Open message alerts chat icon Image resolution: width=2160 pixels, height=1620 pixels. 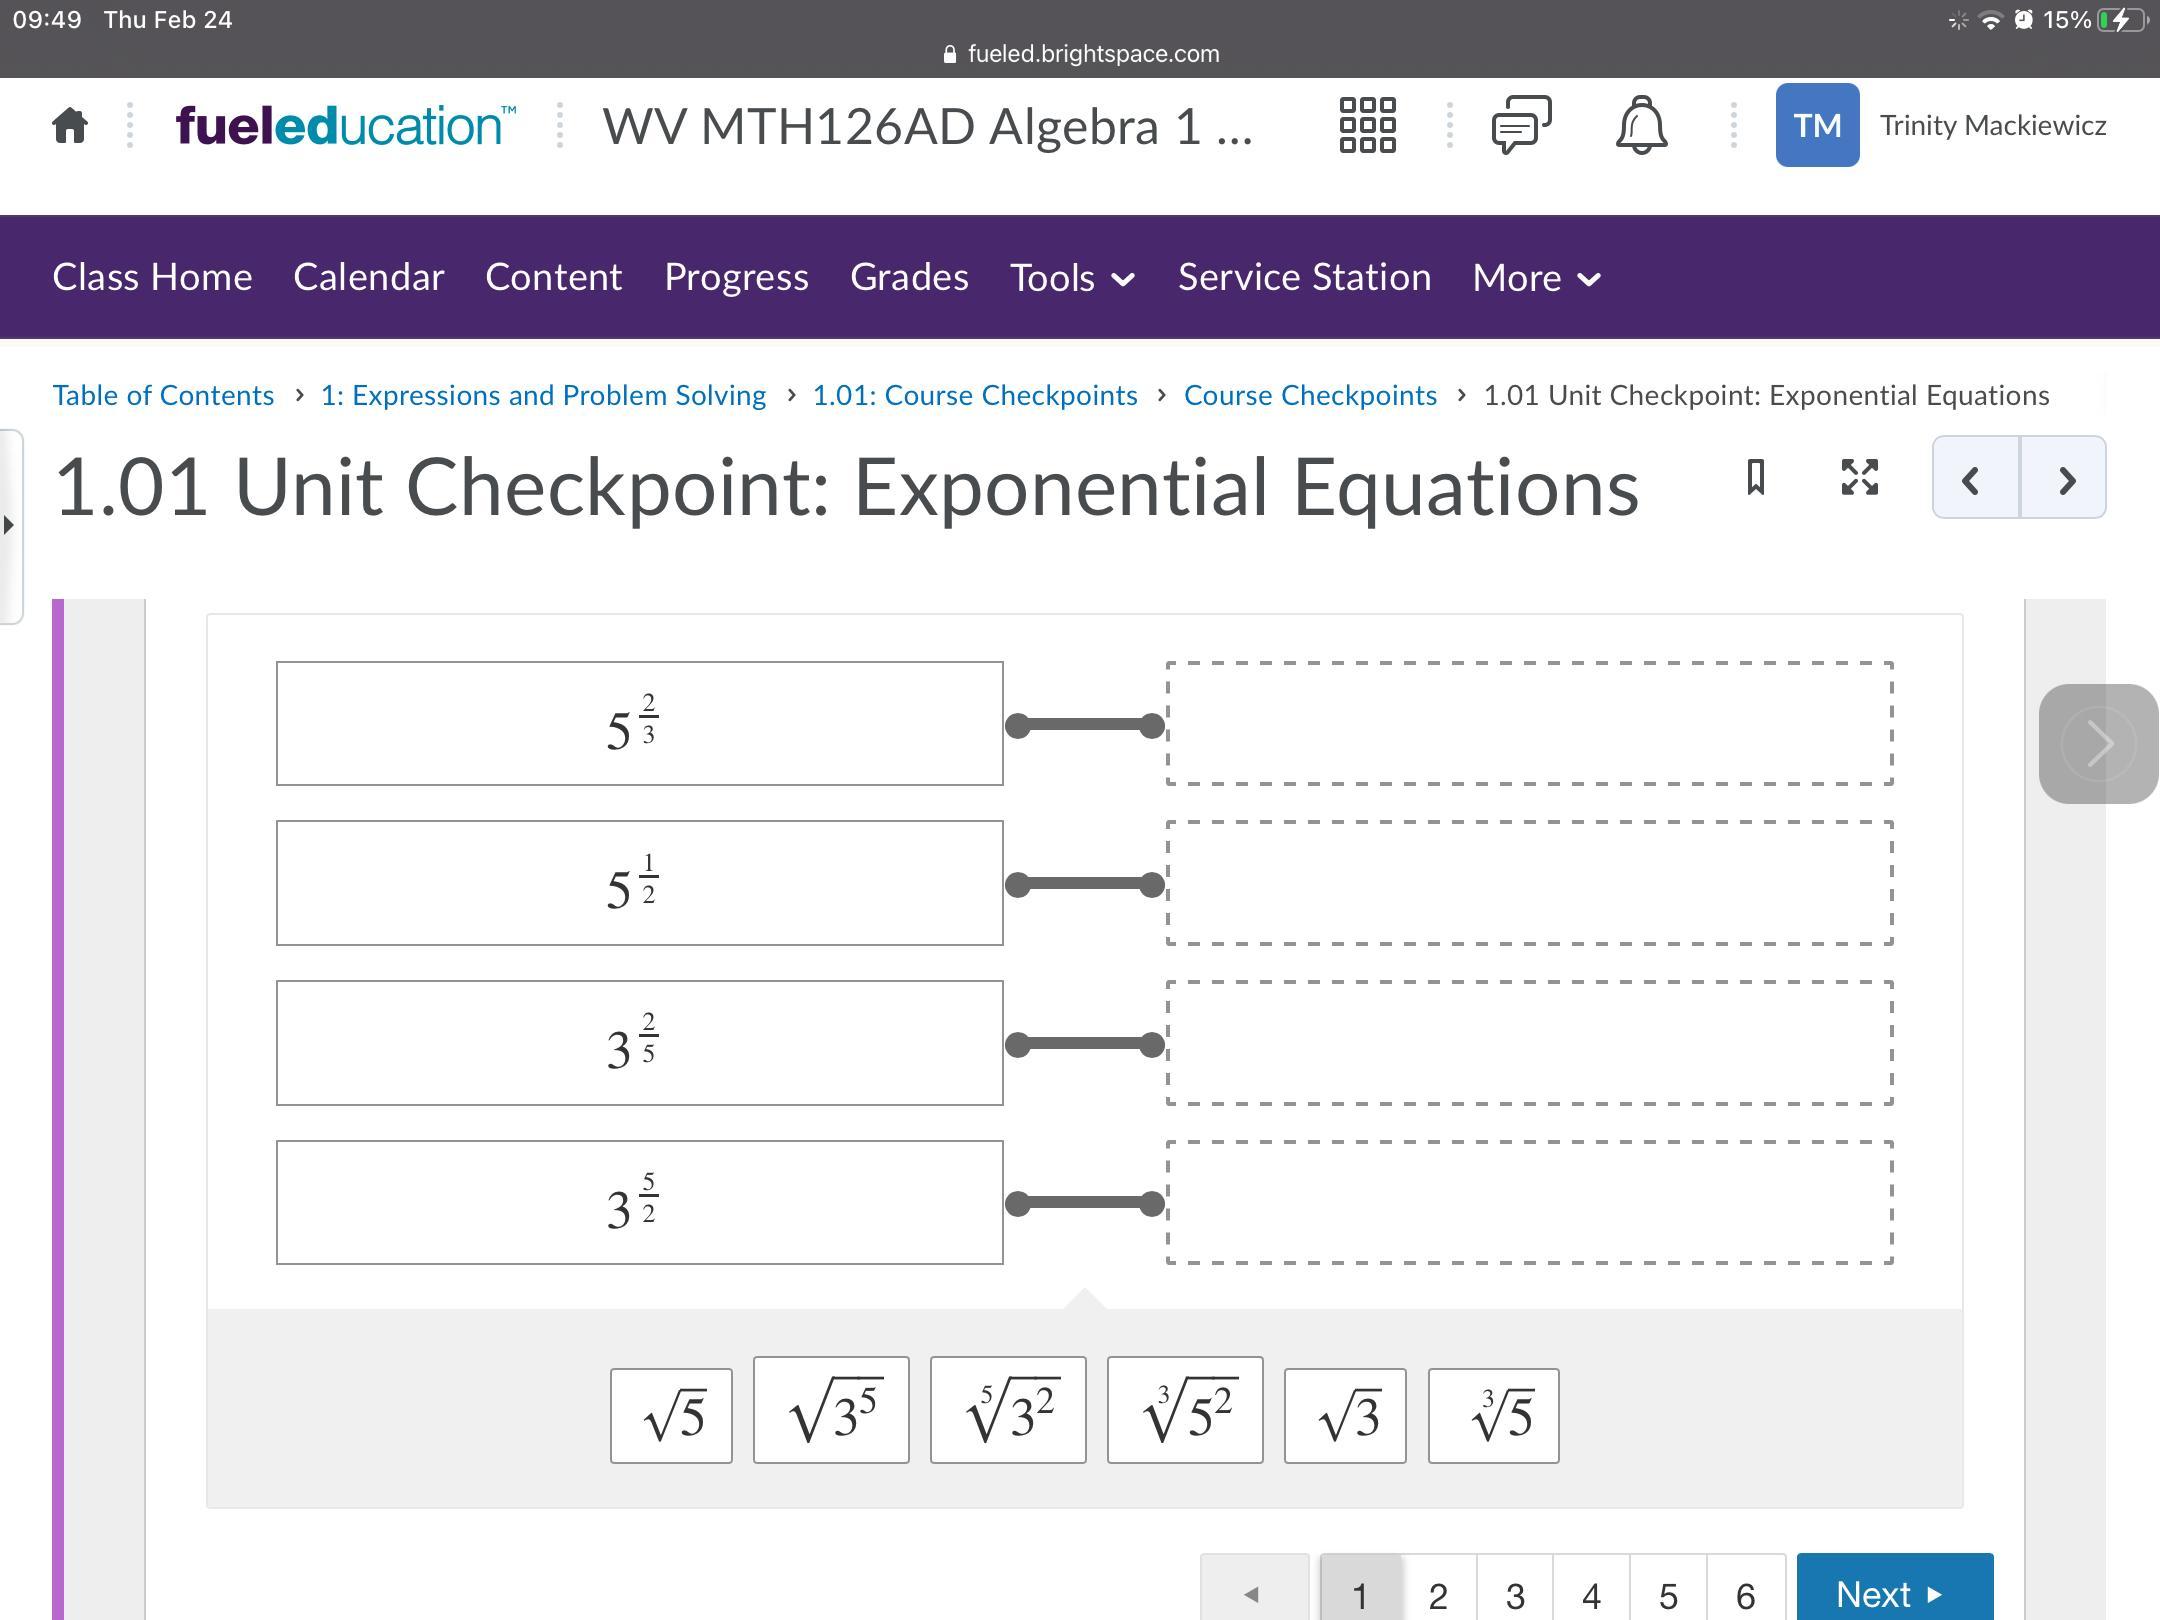click(1521, 126)
